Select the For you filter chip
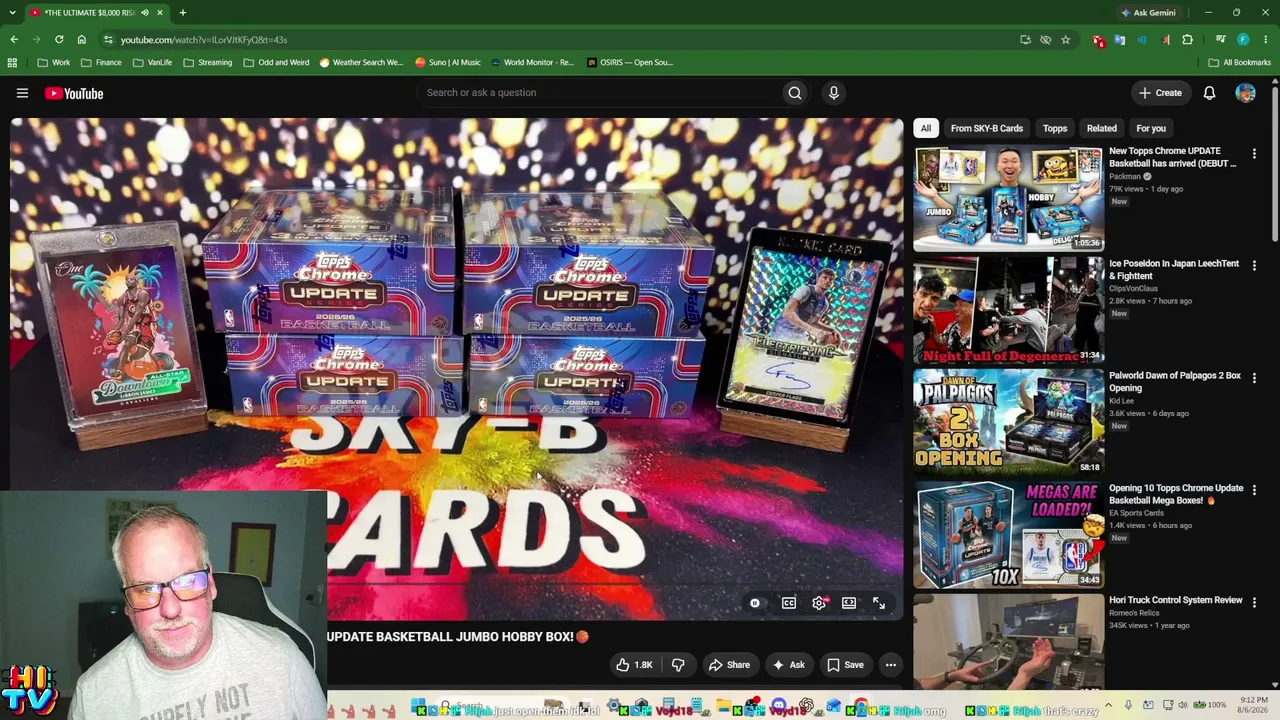 click(x=1151, y=128)
